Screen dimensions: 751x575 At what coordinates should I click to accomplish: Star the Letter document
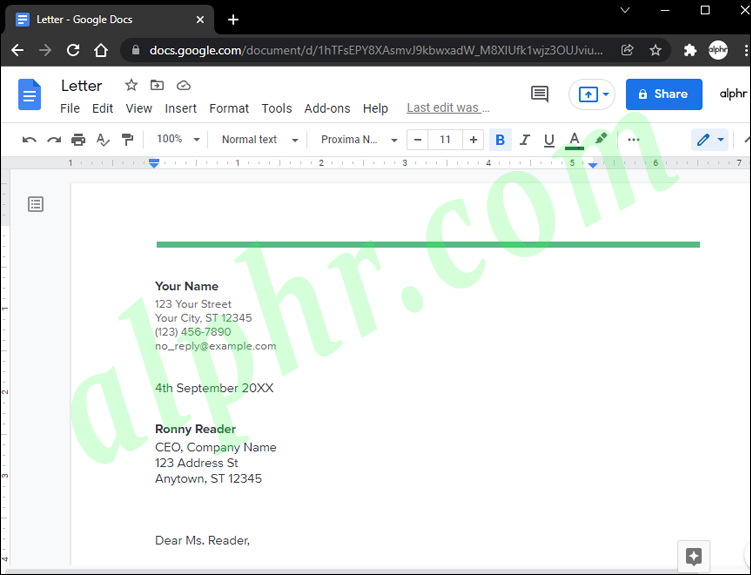pyautogui.click(x=131, y=85)
